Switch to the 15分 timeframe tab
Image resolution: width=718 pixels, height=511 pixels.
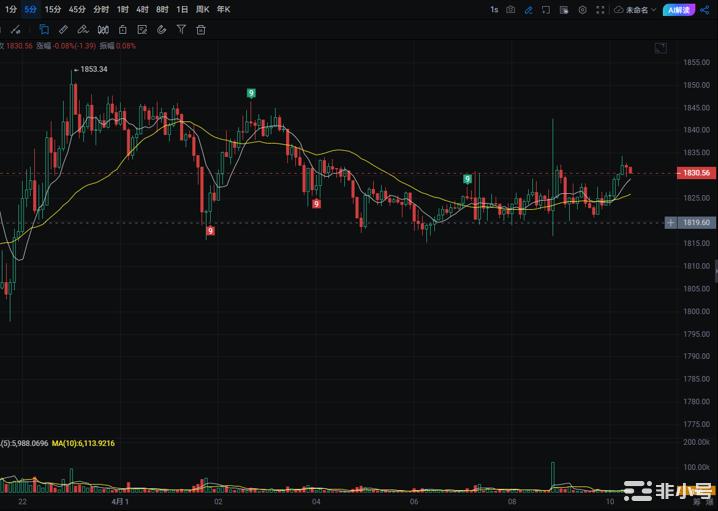[53, 9]
